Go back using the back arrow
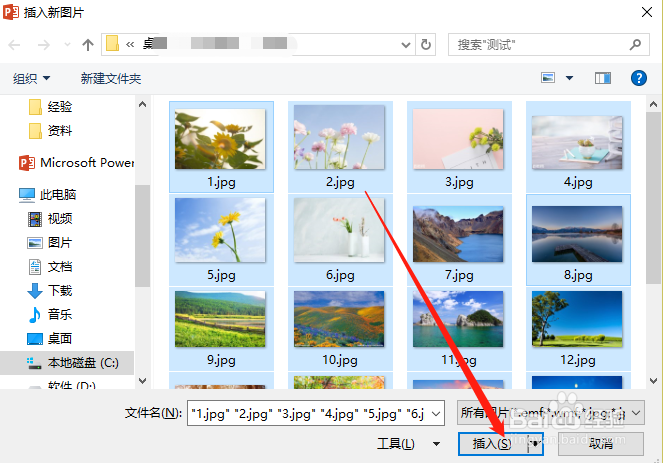This screenshot has width=663, height=463. point(14,44)
